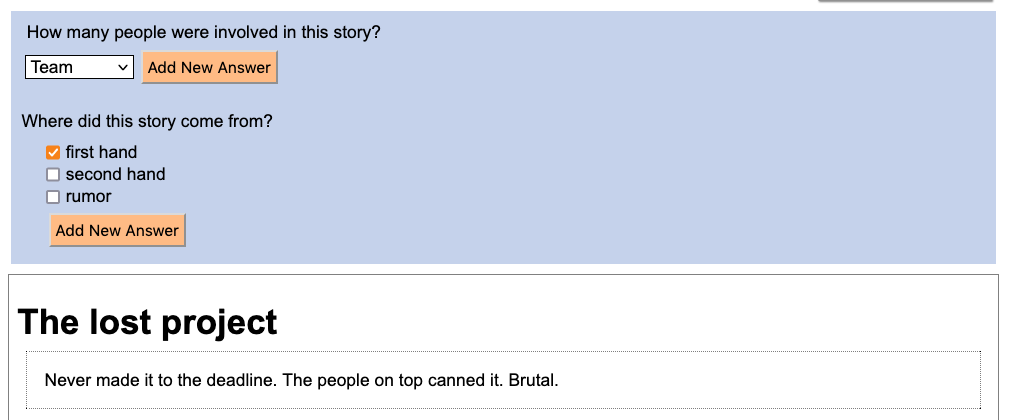The height and width of the screenshot is (420, 1009).
Task: Uncheck the first hand checkbox
Action: [53, 153]
